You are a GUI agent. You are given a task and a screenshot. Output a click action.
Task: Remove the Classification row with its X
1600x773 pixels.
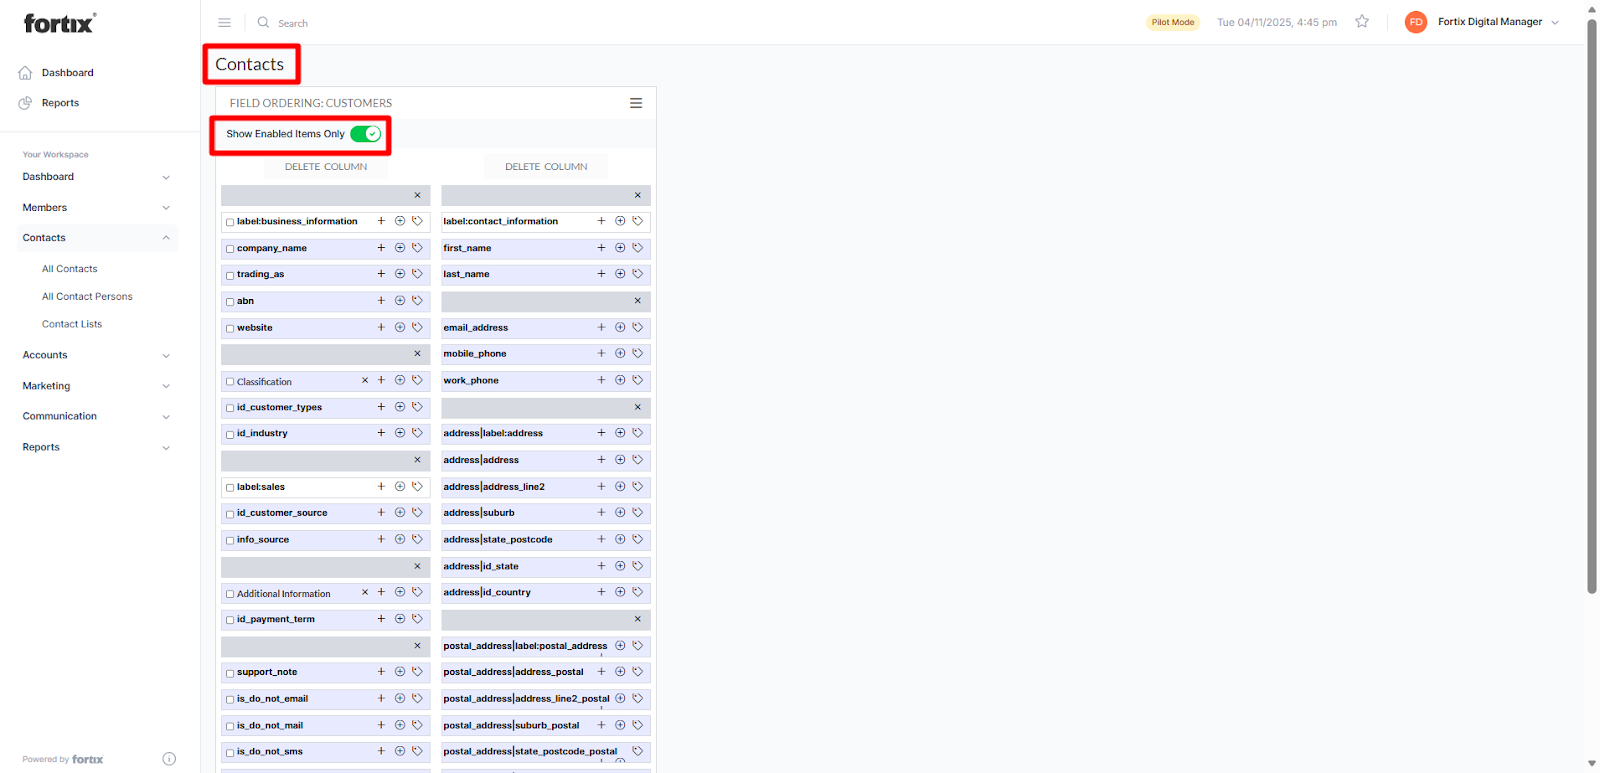[x=365, y=381]
